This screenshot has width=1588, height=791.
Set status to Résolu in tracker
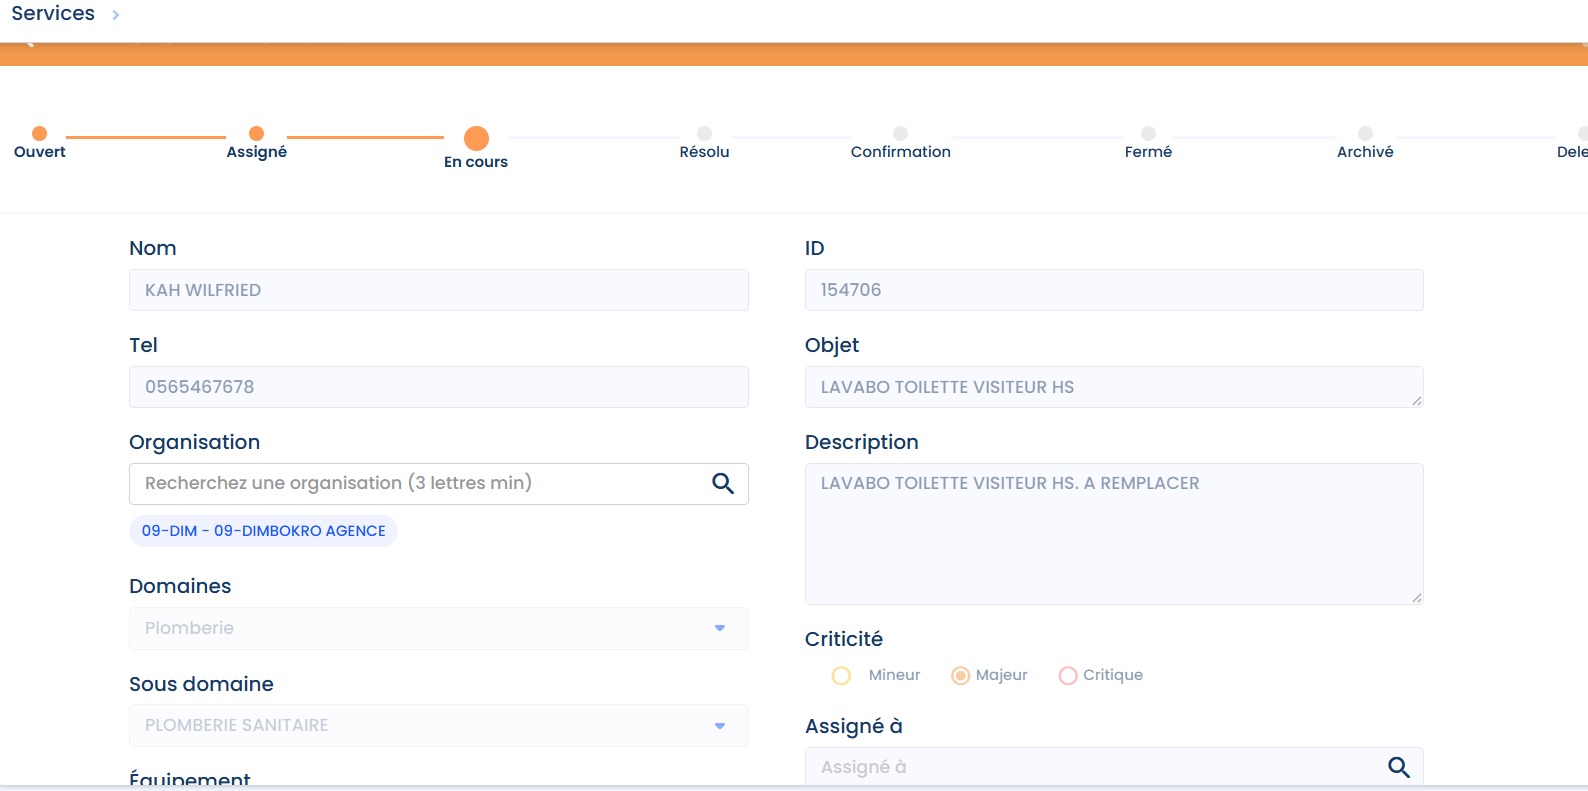(704, 134)
